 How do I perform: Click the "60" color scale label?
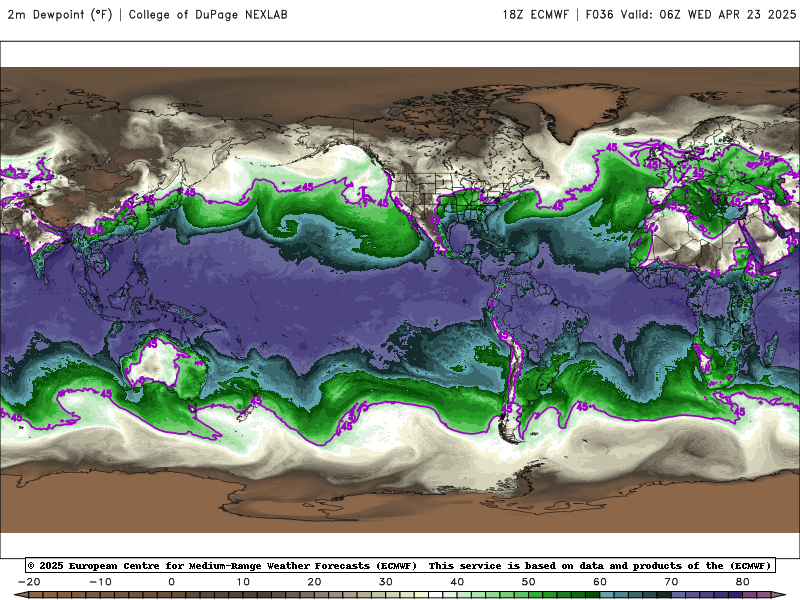pyautogui.click(x=600, y=582)
